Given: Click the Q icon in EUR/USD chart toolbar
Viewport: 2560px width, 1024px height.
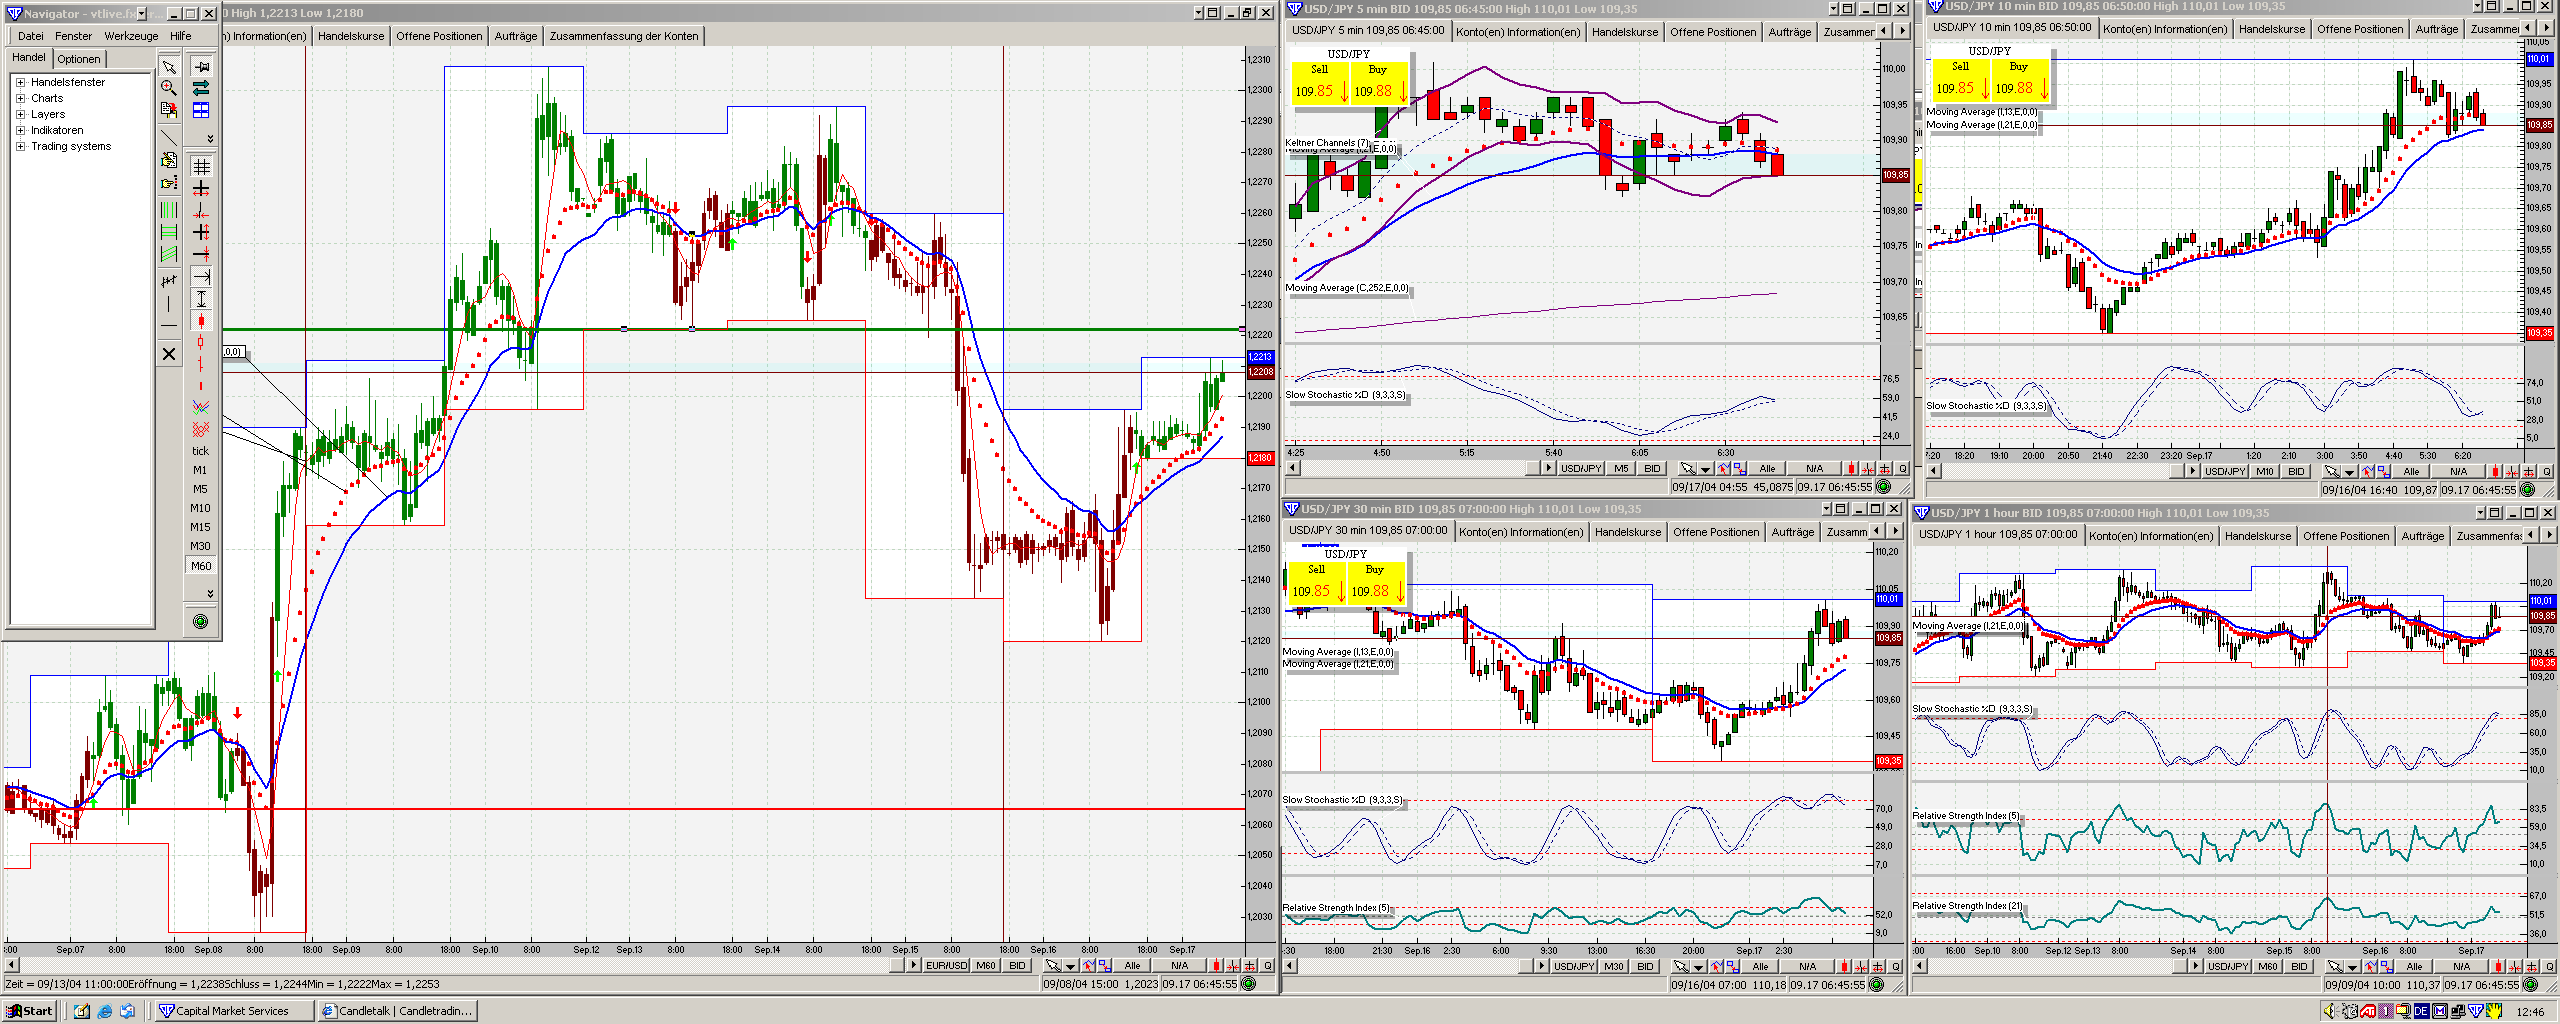Looking at the screenshot, I should pos(1268,966).
